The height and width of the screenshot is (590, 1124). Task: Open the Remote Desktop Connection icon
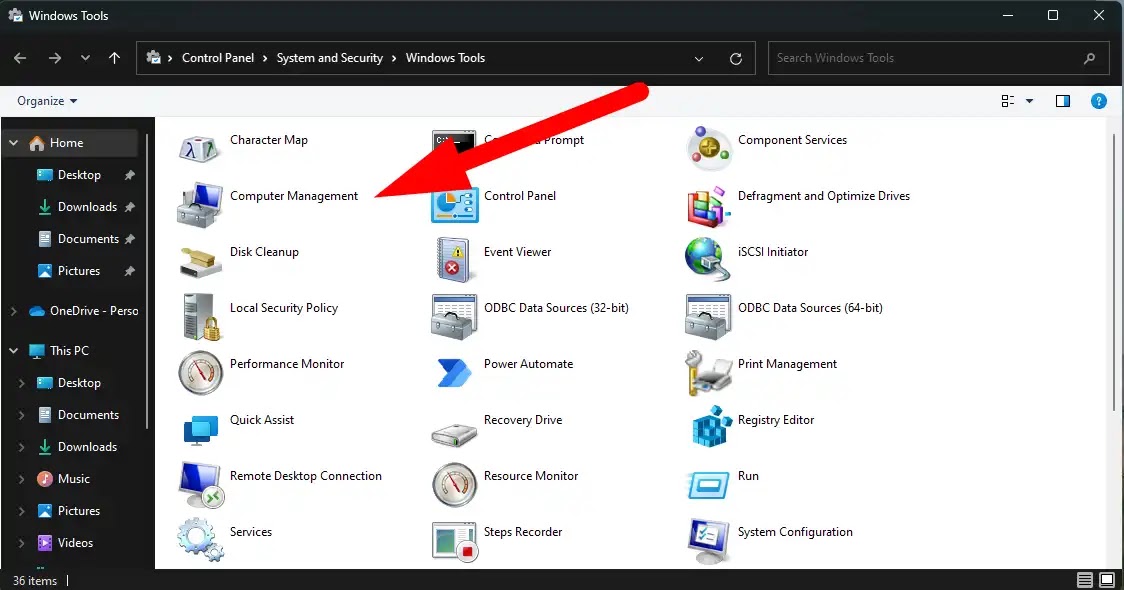coord(201,485)
